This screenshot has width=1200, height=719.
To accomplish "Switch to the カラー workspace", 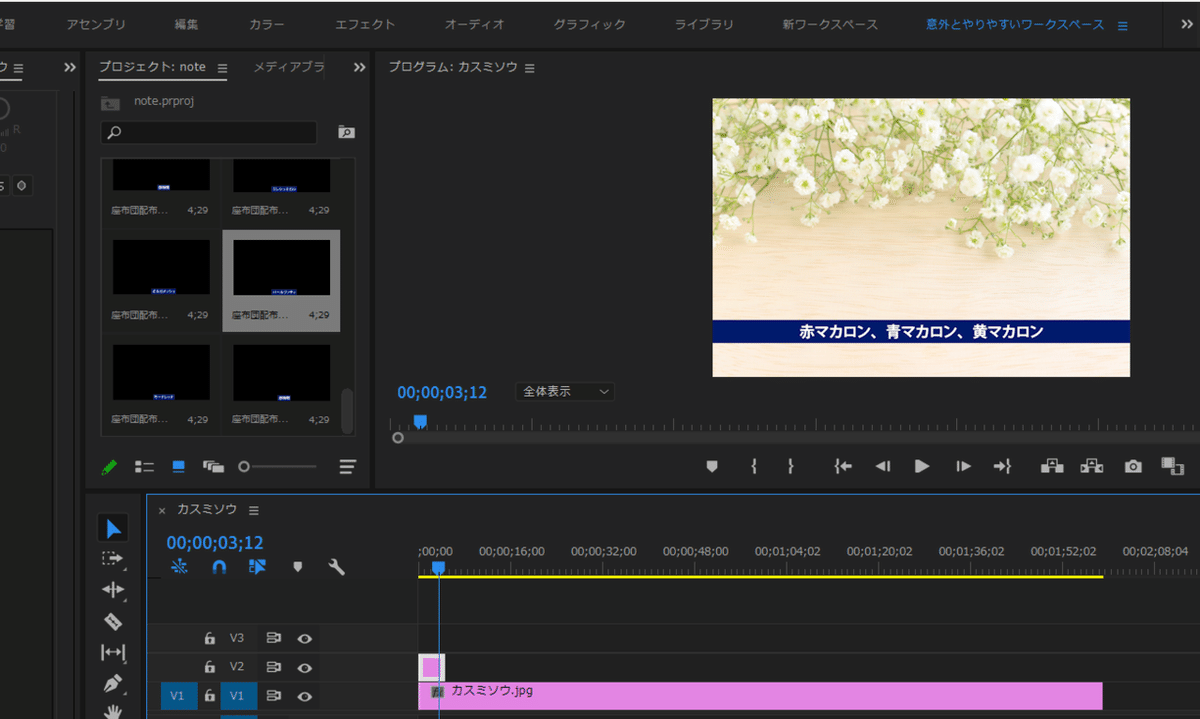I will [267, 24].
